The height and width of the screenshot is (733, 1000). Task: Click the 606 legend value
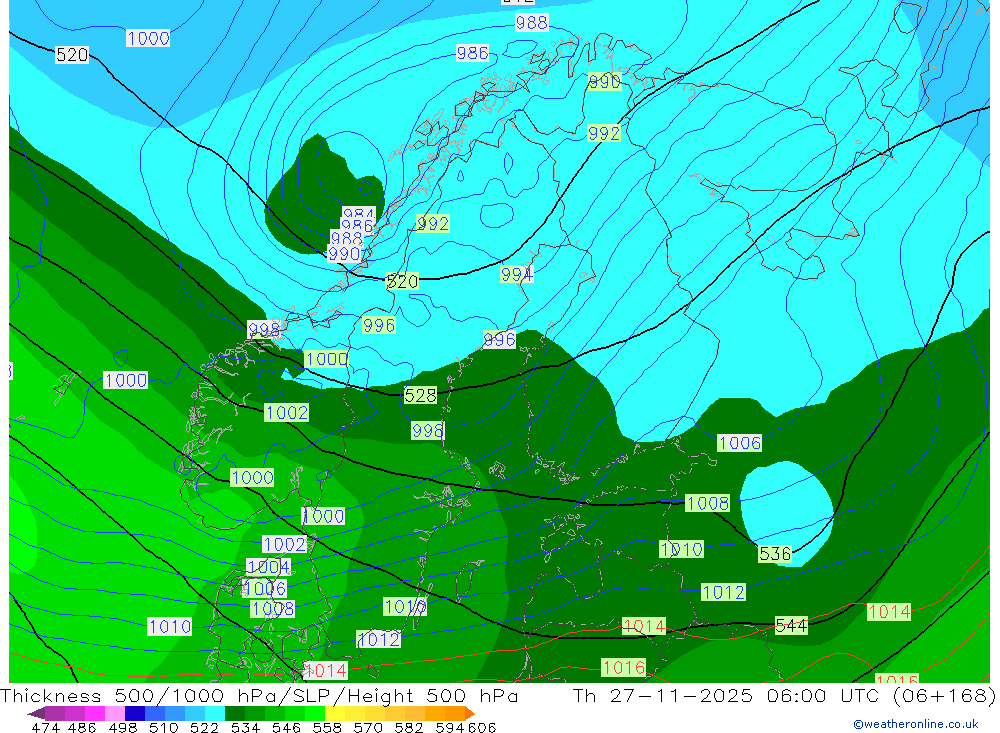[482, 727]
